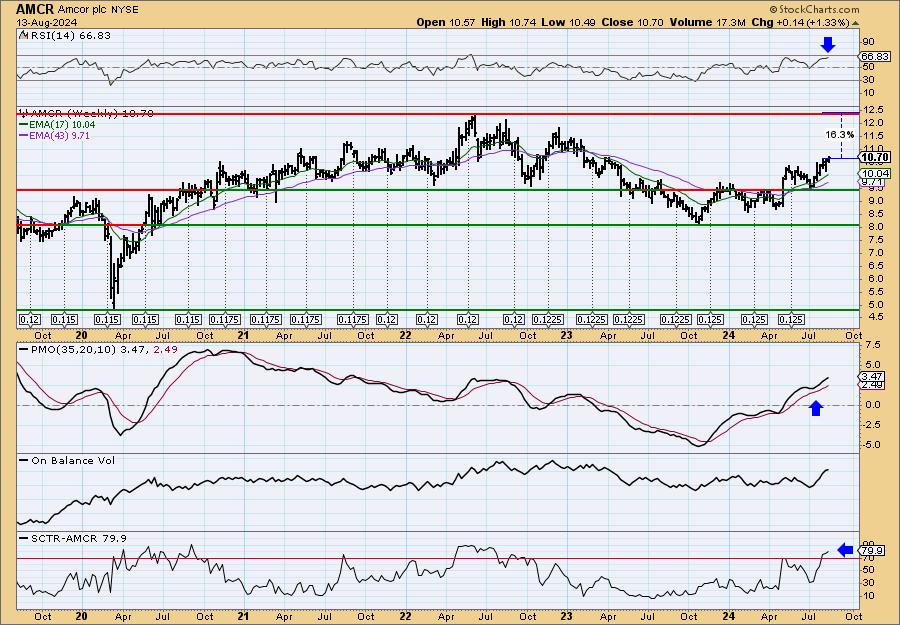This screenshot has height=625, width=900.
Task: Open the StockCharts.com copyright link
Action: pyautogui.click(x=814, y=9)
